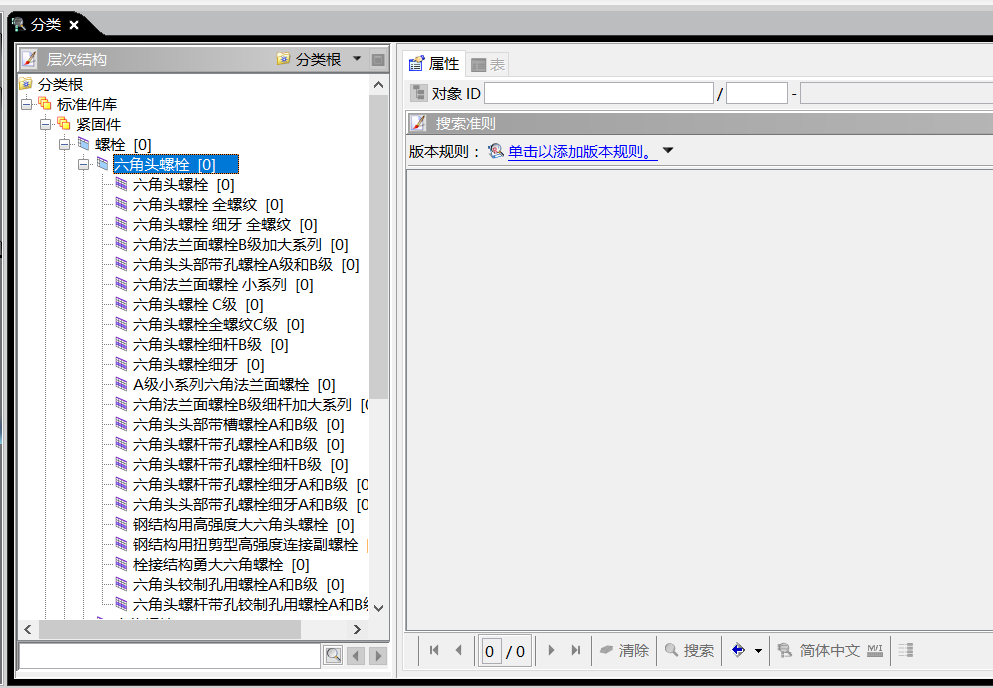Select 六角头螺栓 细牙 全螺纹 [0]
This screenshot has width=993, height=688.
(x=225, y=225)
